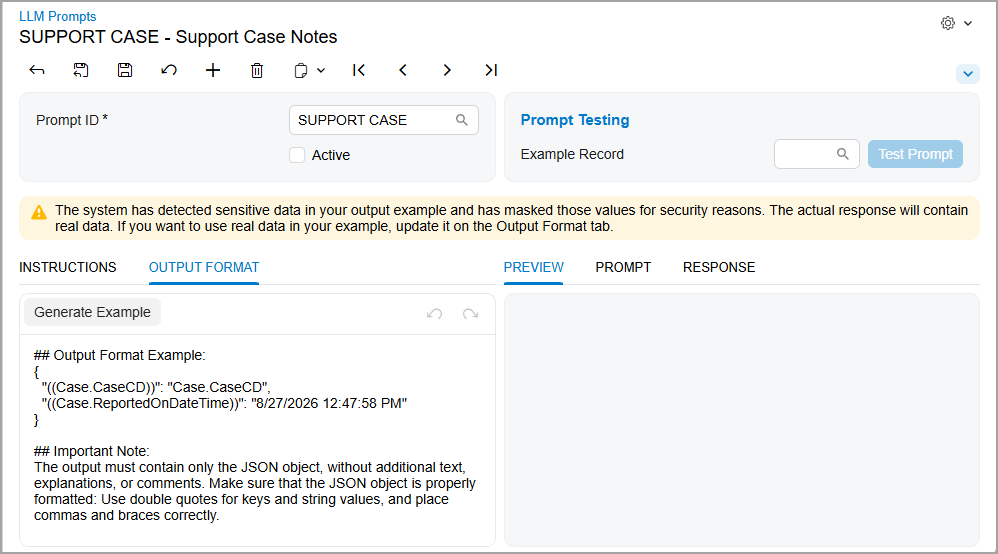This screenshot has height=554, width=998.
Task: Click the Save disk icon
Action: tap(125, 70)
